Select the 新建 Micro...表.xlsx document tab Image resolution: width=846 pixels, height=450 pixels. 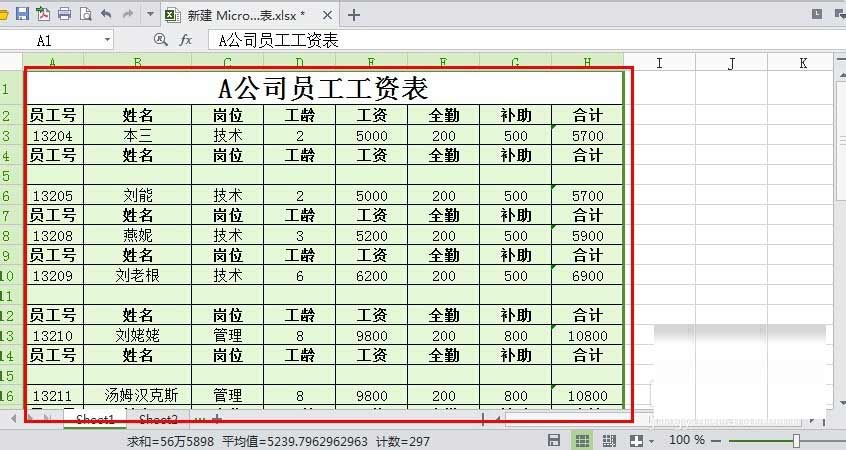pyautogui.click(x=244, y=15)
